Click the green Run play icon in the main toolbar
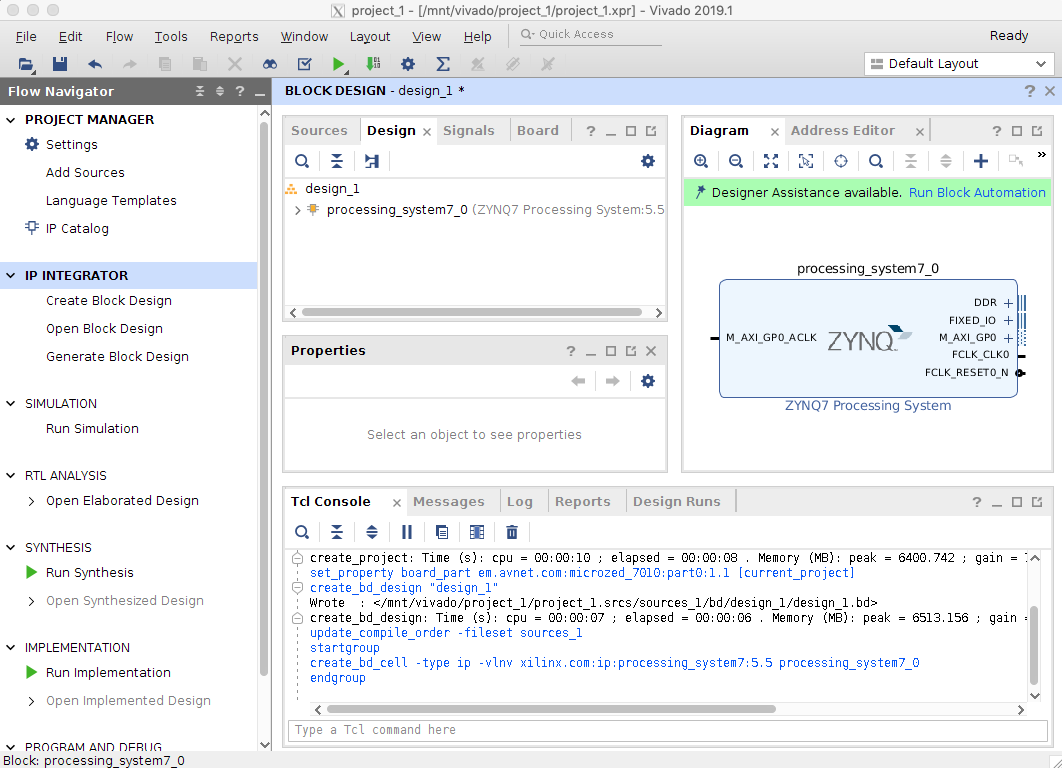Viewport: 1062px width, 768px height. click(338, 64)
